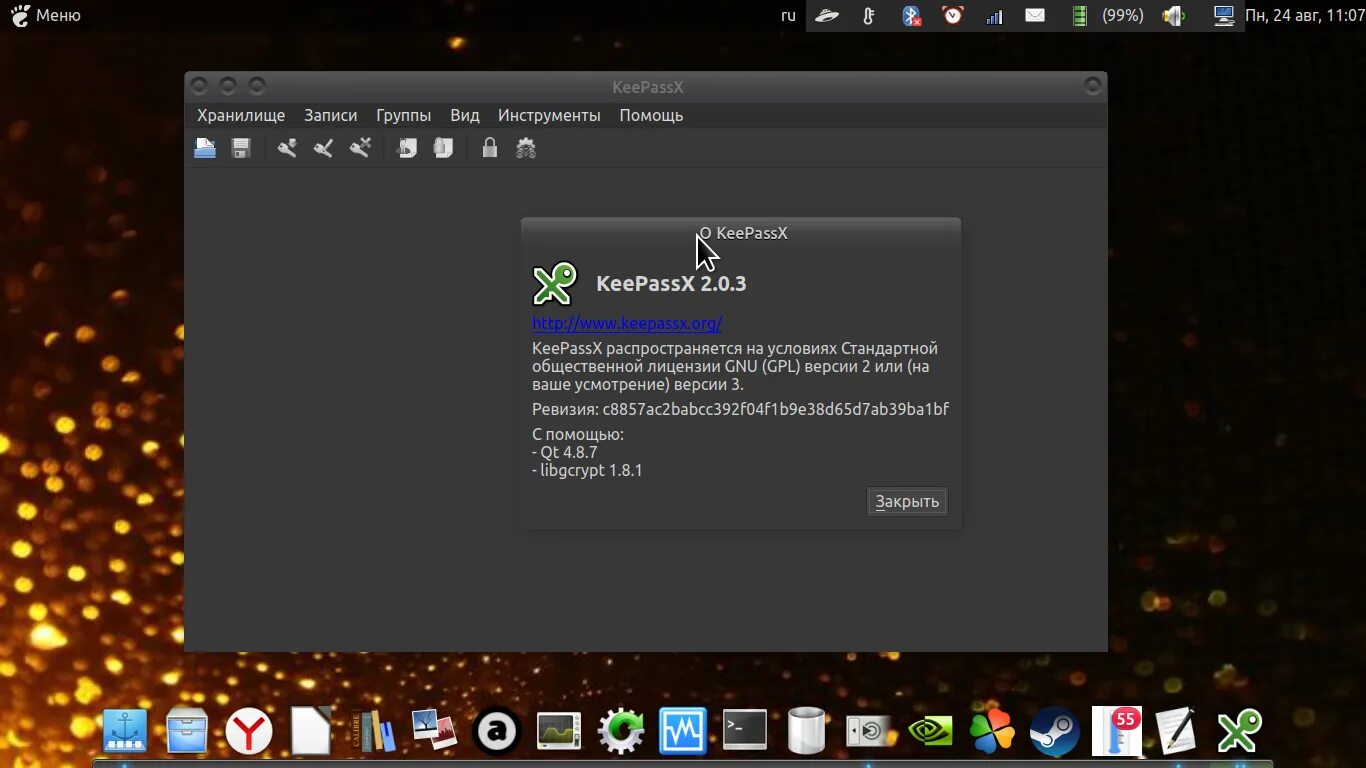Launch Steam from the dock
Image resolution: width=1366 pixels, height=768 pixels.
1054,731
